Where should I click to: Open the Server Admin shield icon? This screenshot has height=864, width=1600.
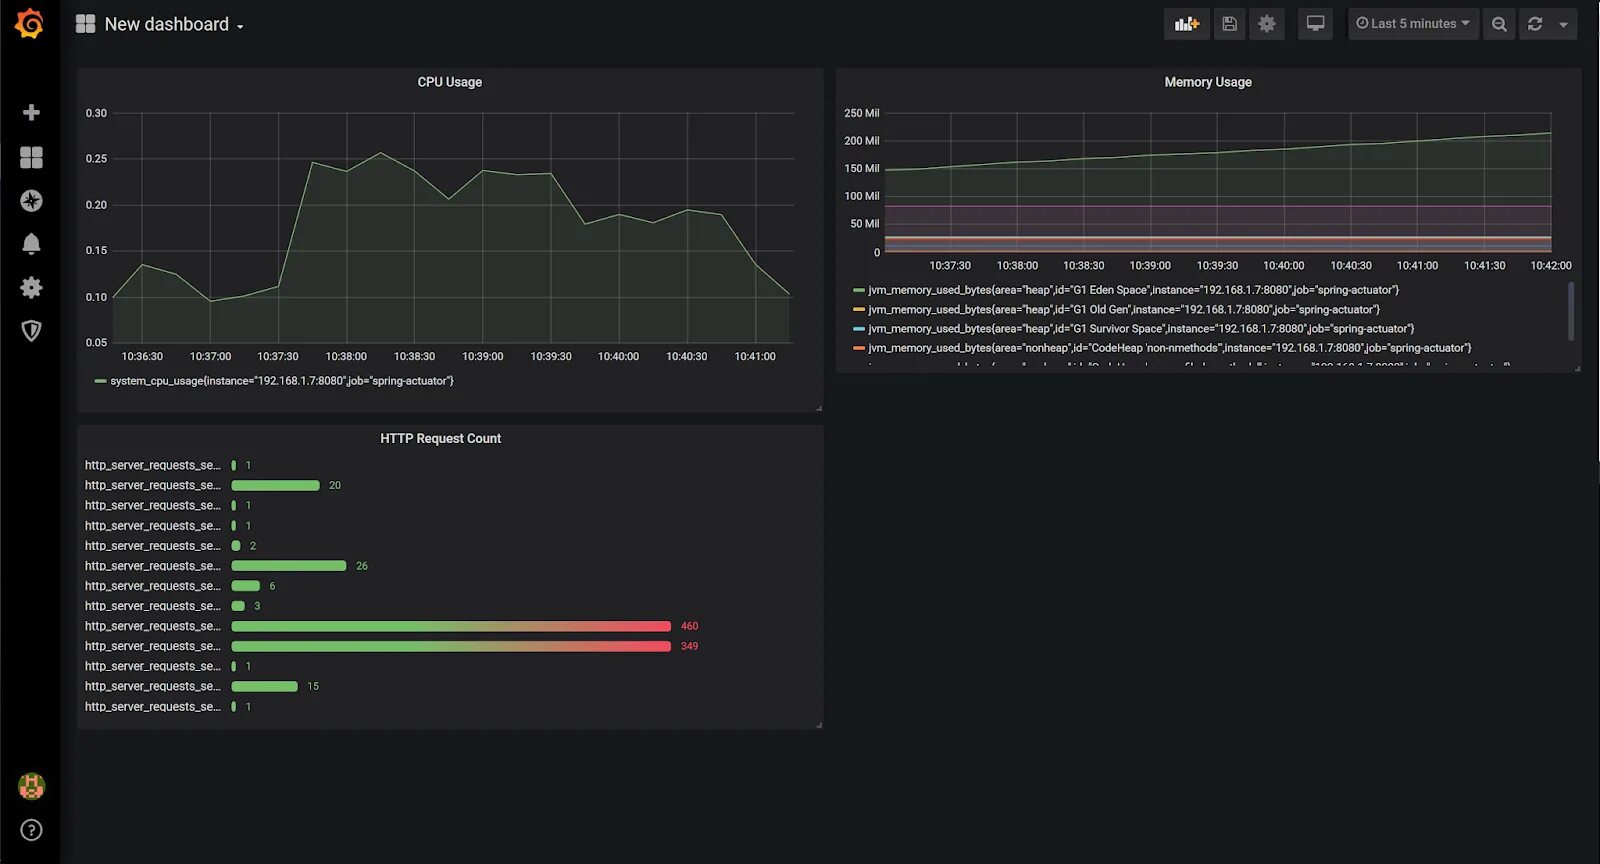pyautogui.click(x=31, y=331)
